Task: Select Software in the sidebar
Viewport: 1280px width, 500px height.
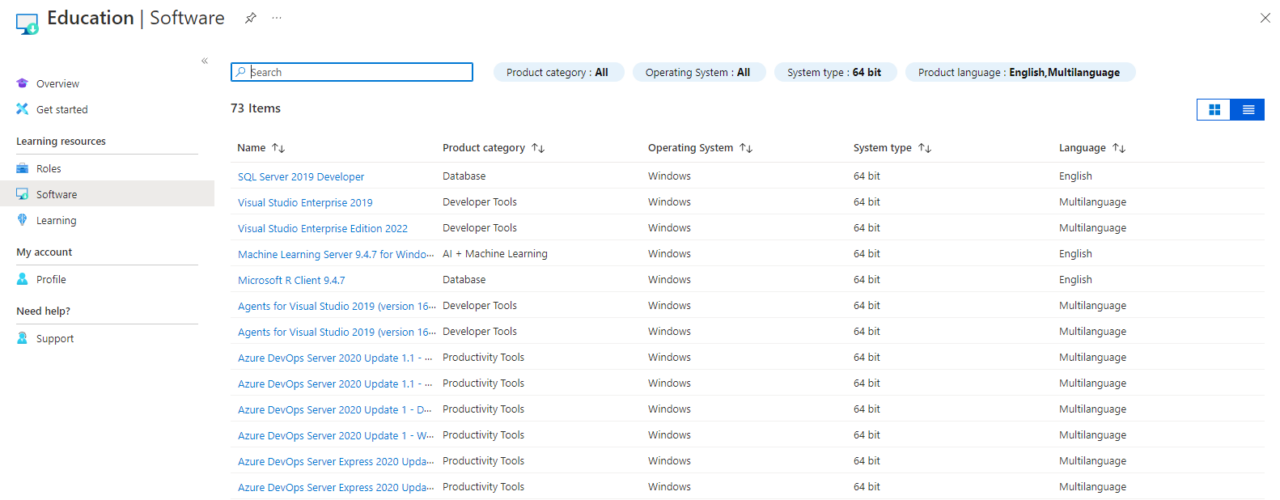Action: point(107,194)
